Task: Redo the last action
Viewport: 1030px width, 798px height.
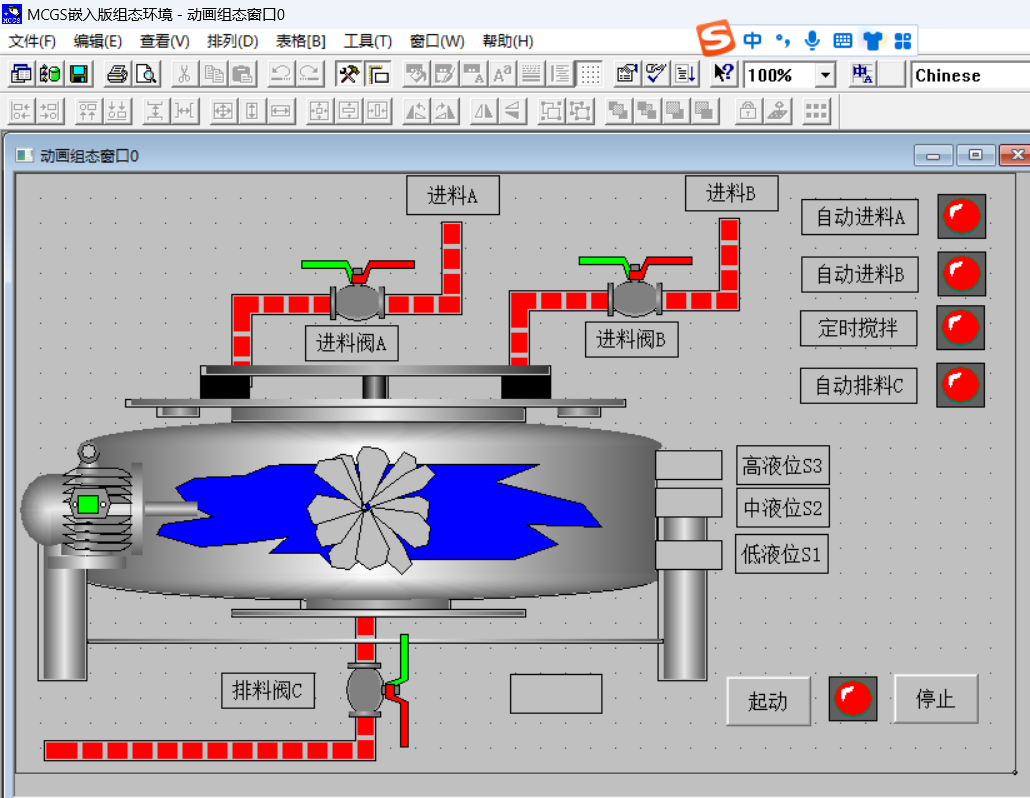Action: 309,74
